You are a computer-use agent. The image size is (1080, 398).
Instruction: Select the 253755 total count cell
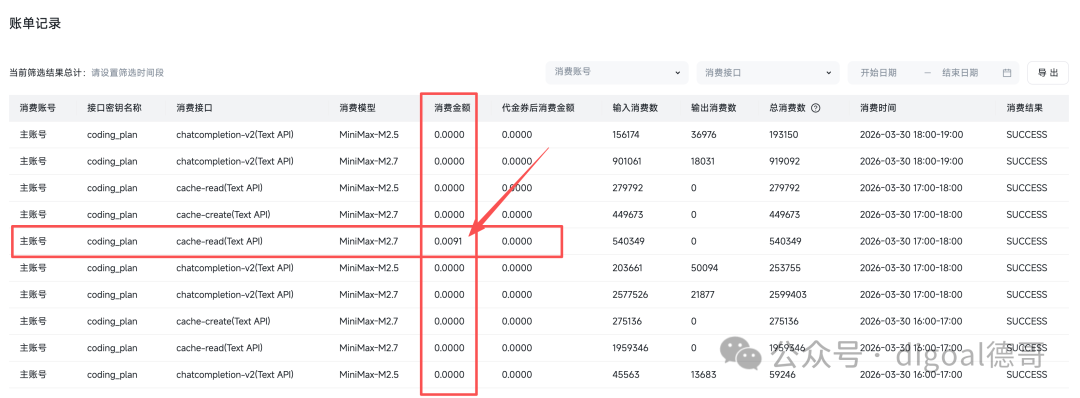pos(785,268)
